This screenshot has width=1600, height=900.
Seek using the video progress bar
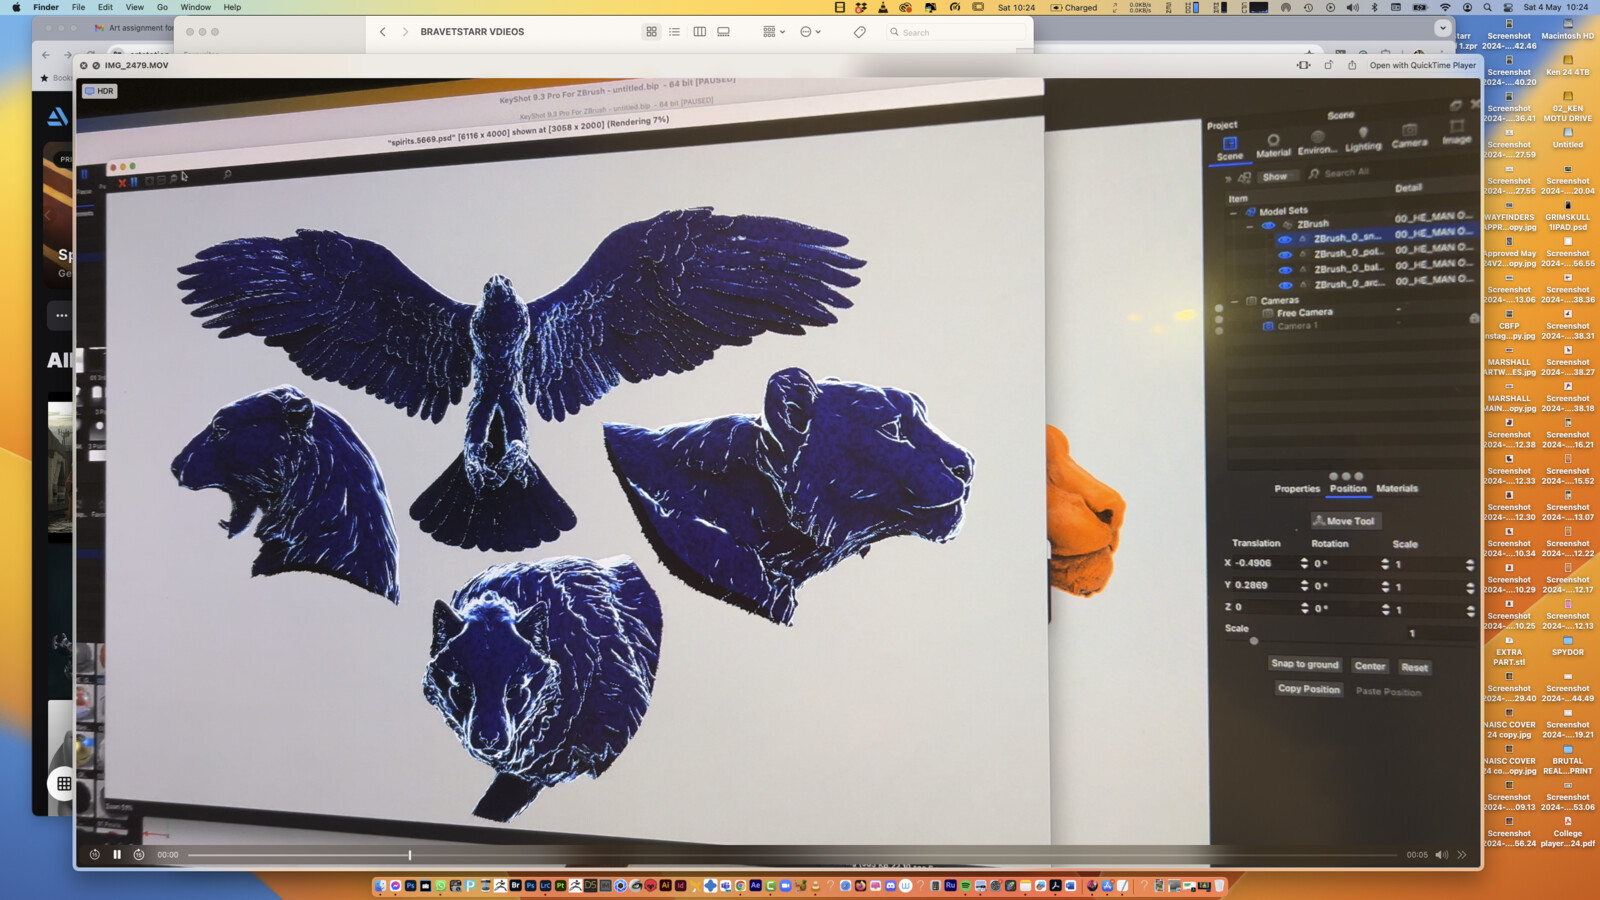[x=792, y=855]
